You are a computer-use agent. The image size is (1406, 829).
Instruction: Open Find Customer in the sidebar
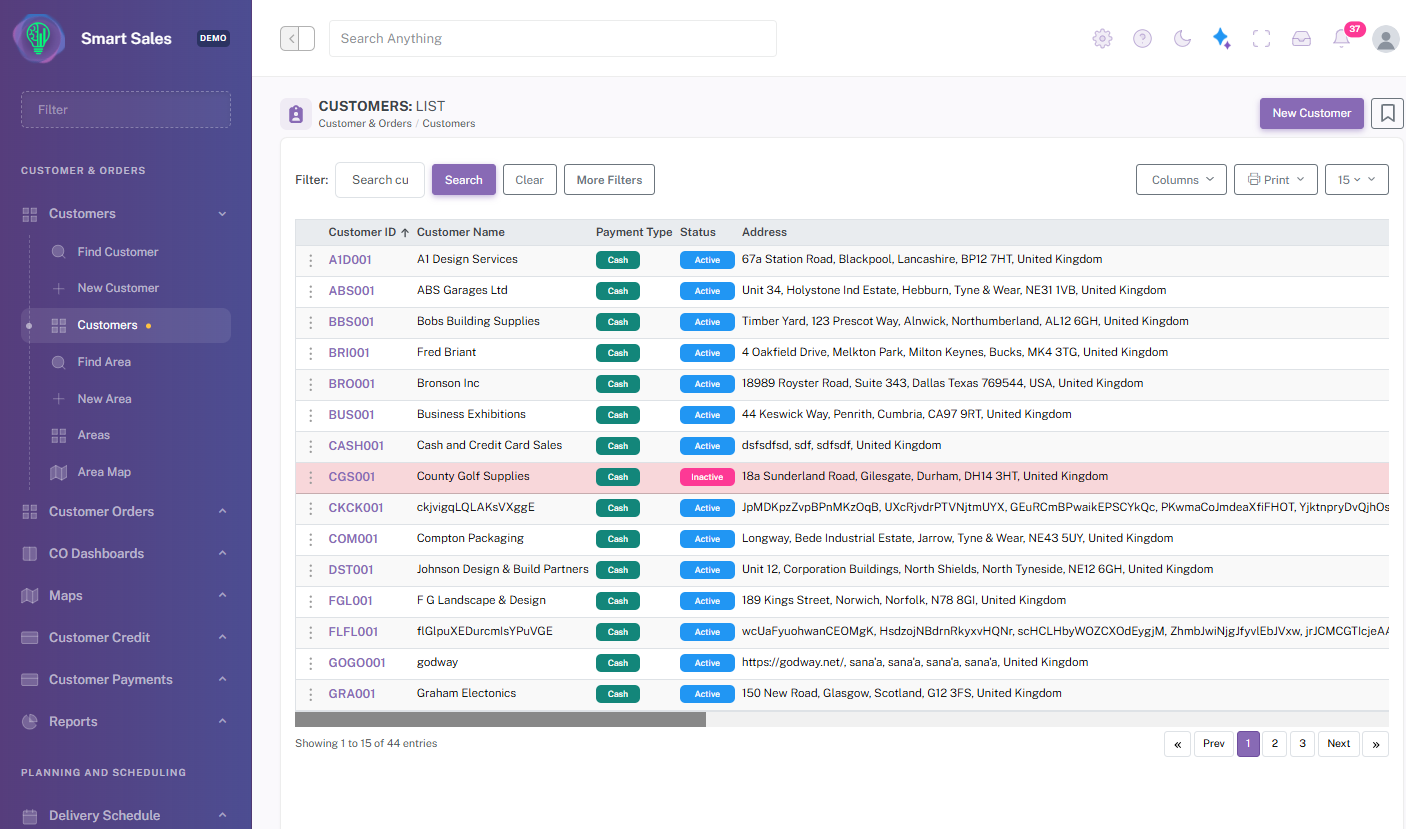tap(118, 252)
